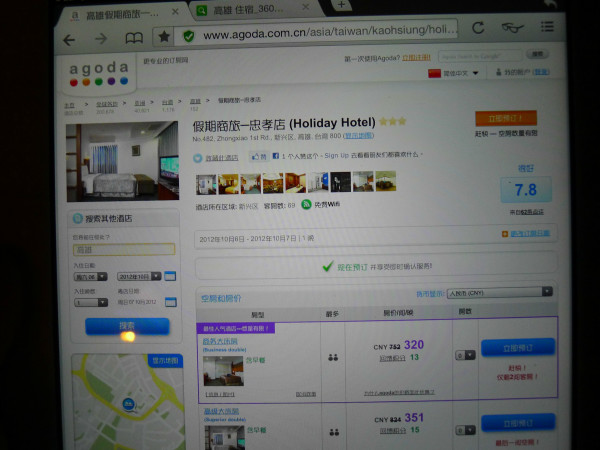
Task: Click the destination input field in search panel
Action: [x=124, y=249]
